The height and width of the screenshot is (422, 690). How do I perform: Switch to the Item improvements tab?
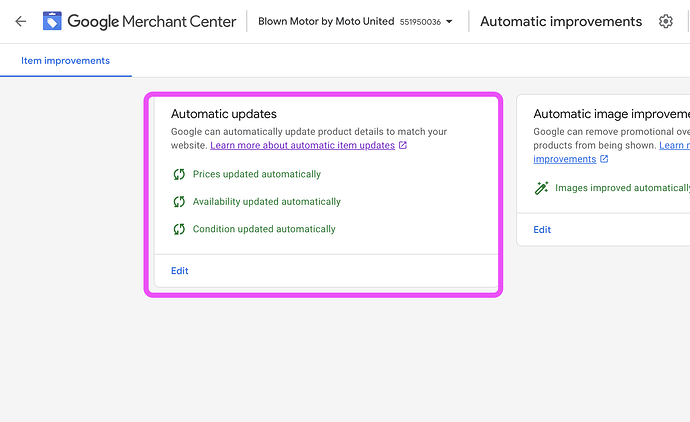[x=65, y=61]
